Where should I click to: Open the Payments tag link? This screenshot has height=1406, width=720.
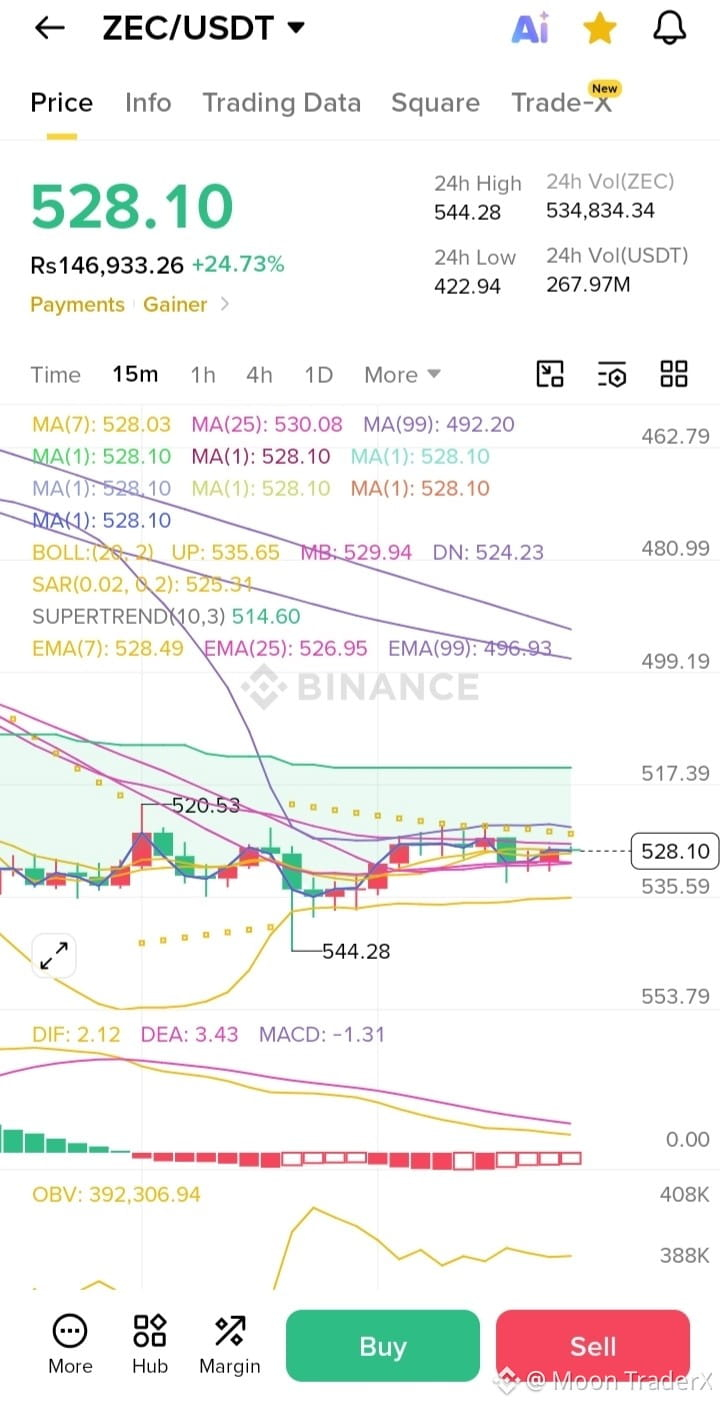click(x=77, y=304)
